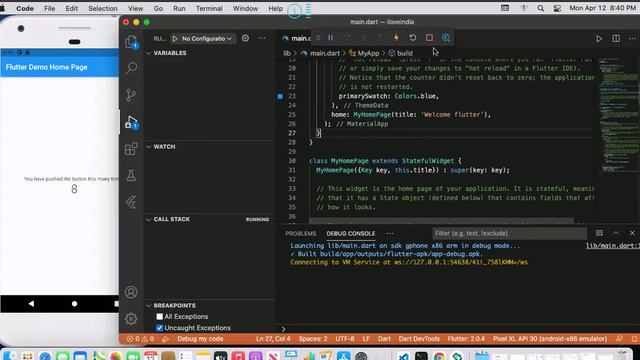The height and width of the screenshot is (360, 640).
Task: Click the feedback icon in status bar
Action: click(619, 339)
